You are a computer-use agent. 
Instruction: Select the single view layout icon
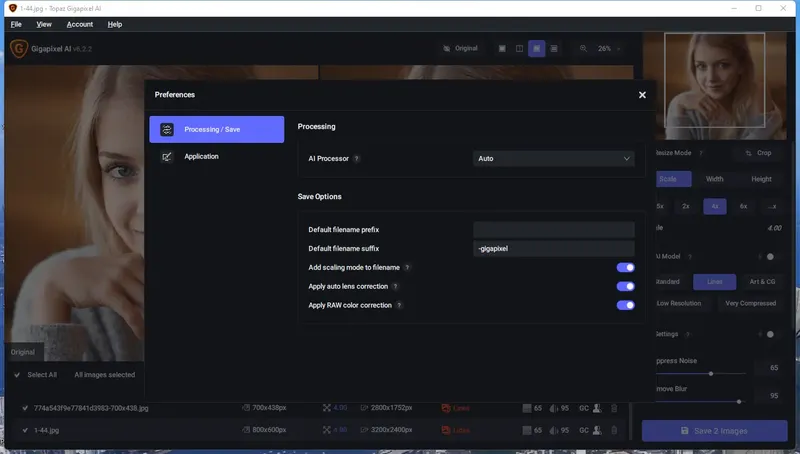click(502, 48)
